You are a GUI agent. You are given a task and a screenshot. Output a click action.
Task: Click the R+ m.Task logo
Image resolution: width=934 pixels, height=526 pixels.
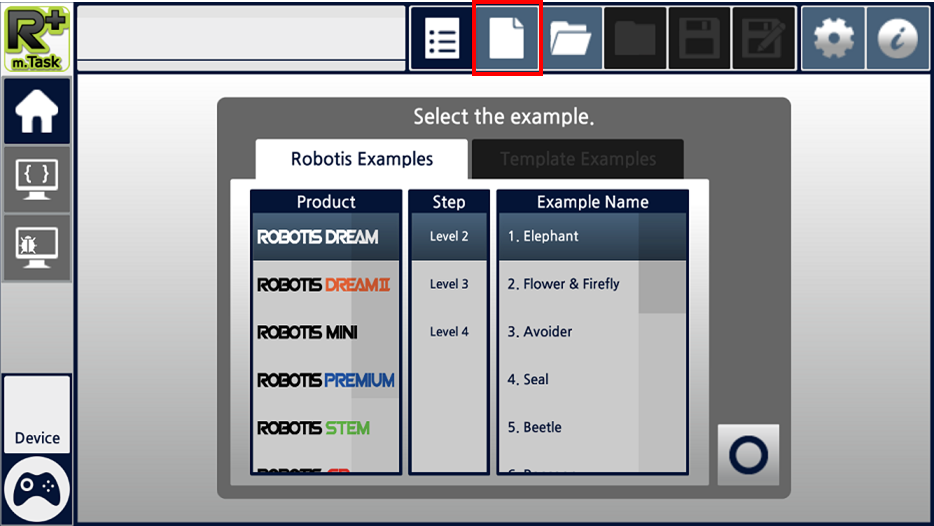37,39
